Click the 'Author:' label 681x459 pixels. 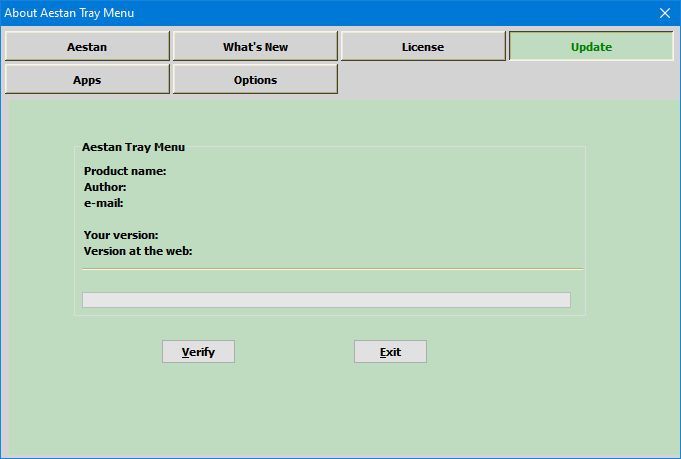click(105, 187)
